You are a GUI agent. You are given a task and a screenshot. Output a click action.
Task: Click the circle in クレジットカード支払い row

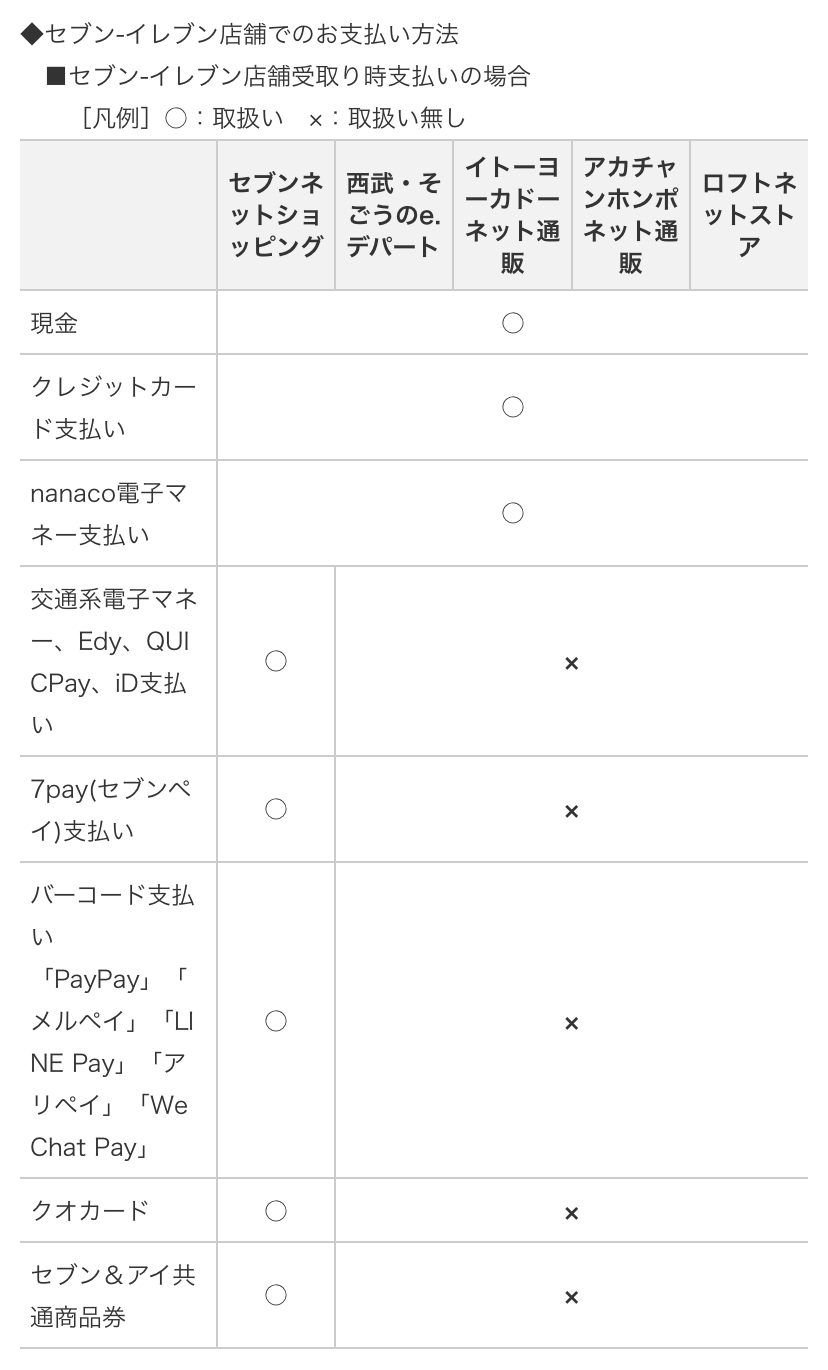(x=512, y=407)
